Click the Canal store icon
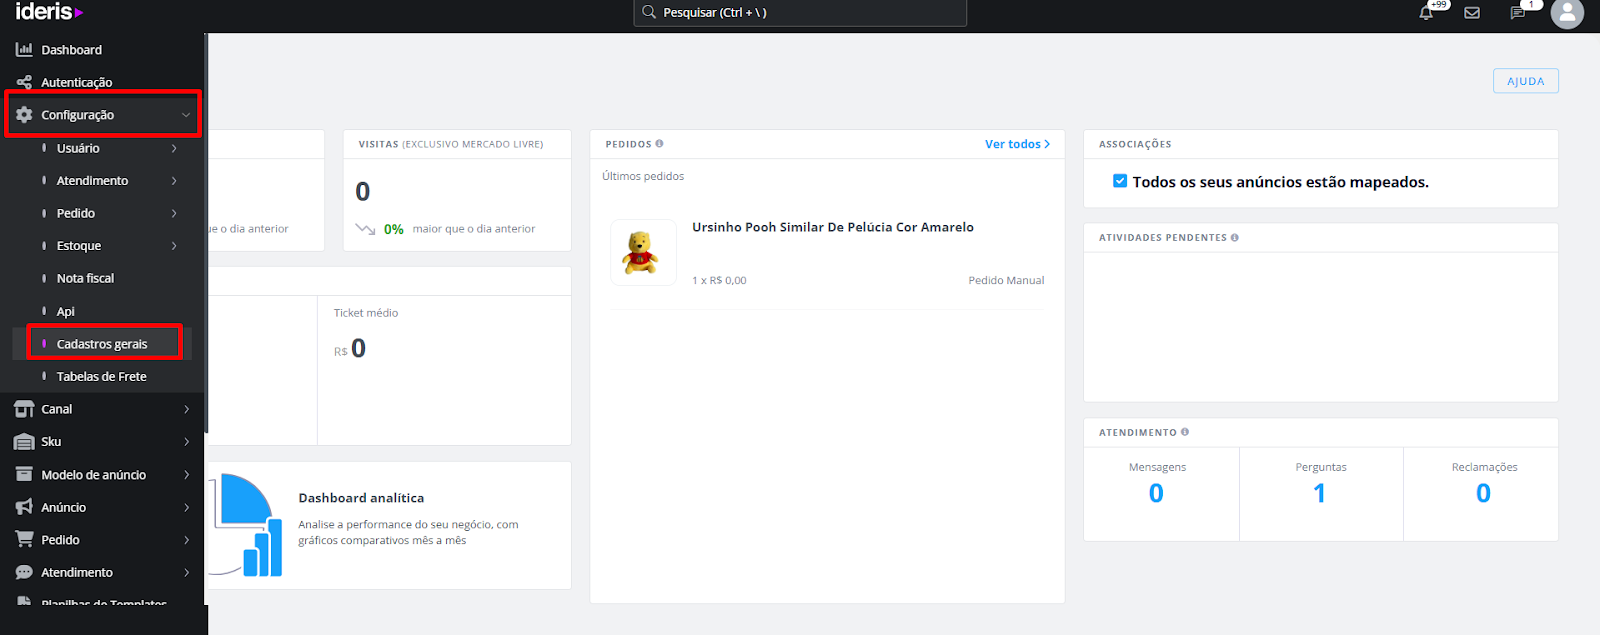 24,409
